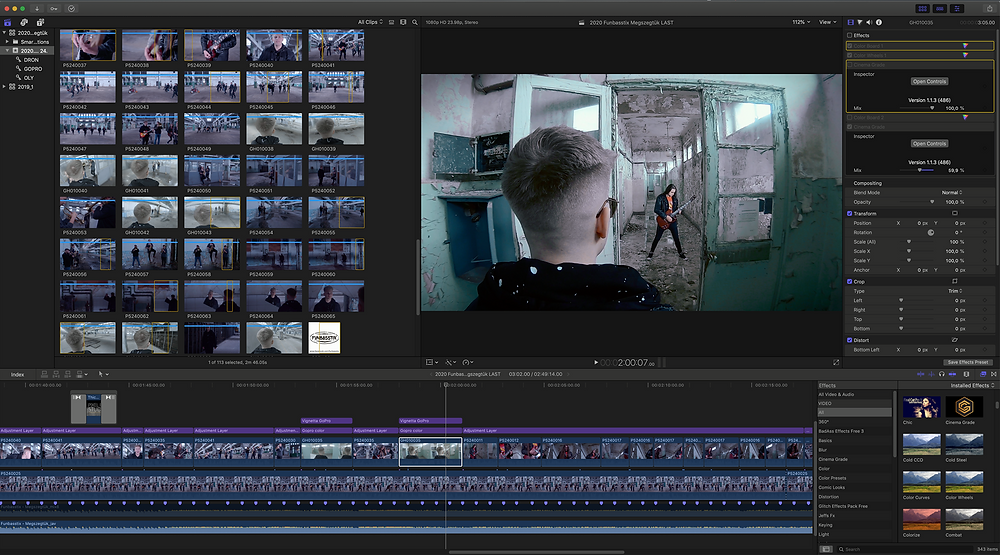Uncheck the Crop checkbox
The image size is (1000, 555).
(x=849, y=281)
